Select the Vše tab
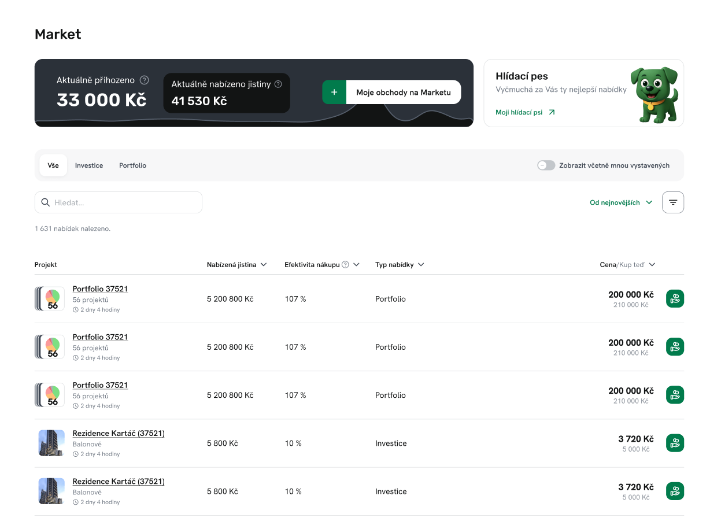Screen dimensions: 716x519 [x=53, y=165]
